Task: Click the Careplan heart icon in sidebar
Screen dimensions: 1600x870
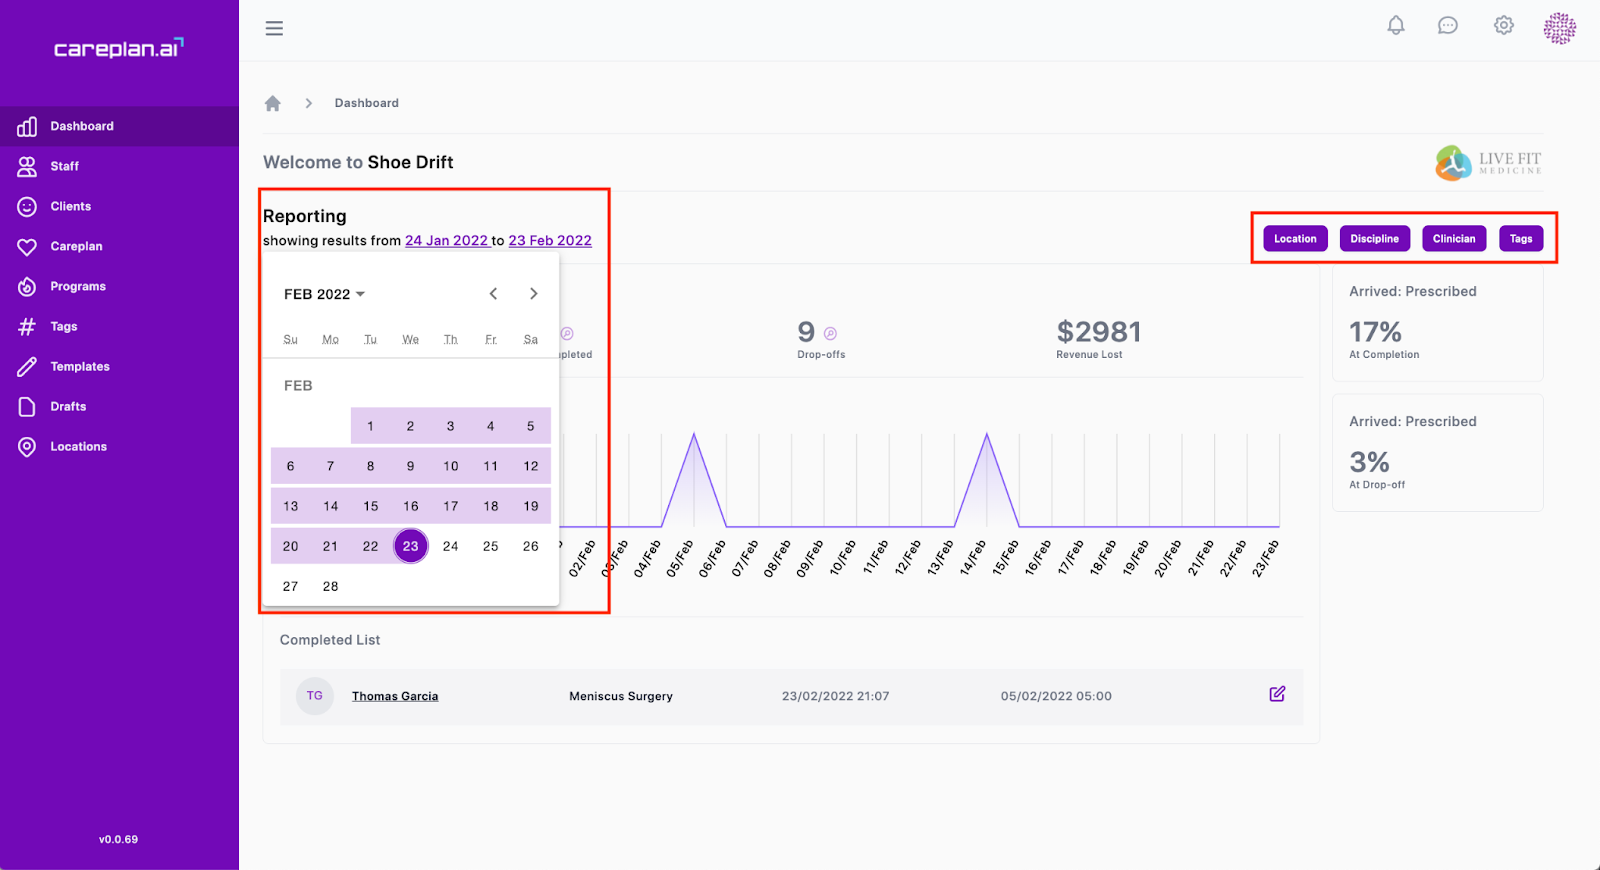Action: click(x=27, y=246)
